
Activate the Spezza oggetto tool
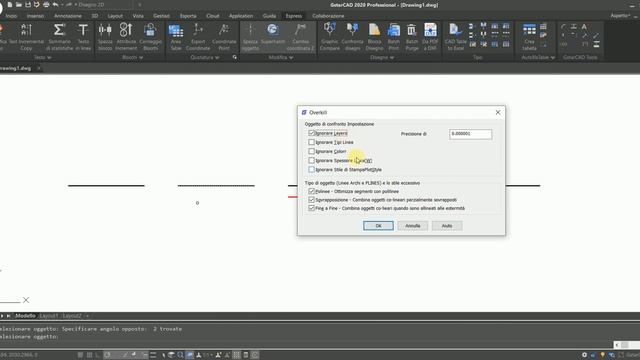(x=250, y=37)
